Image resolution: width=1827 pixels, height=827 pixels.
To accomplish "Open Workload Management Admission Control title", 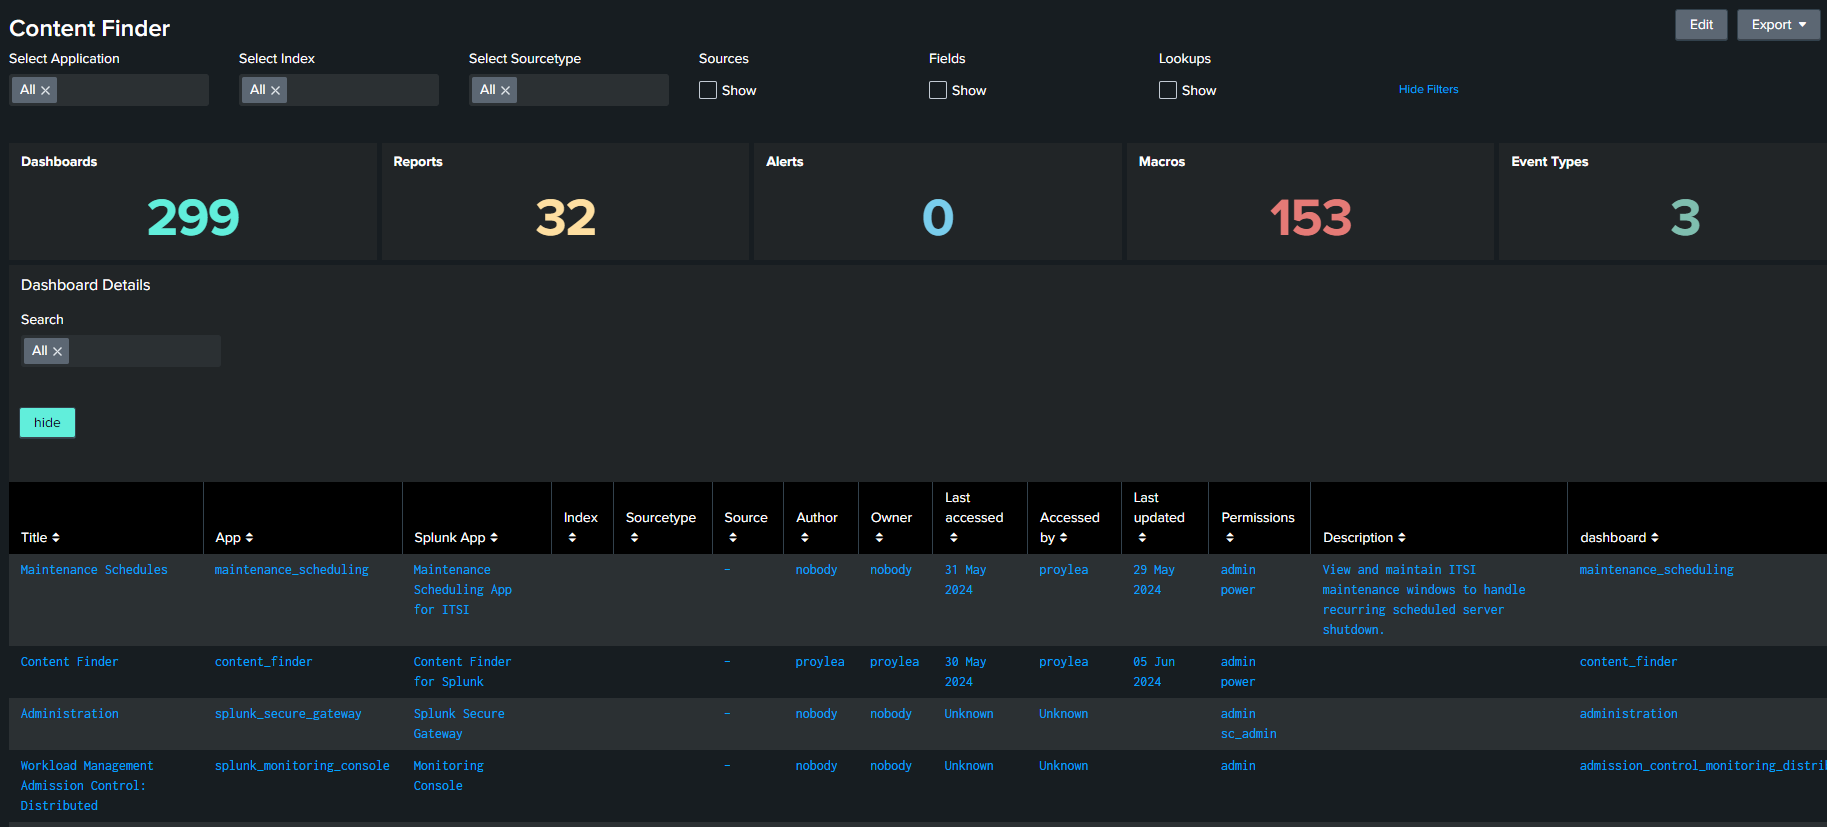I will point(87,786).
